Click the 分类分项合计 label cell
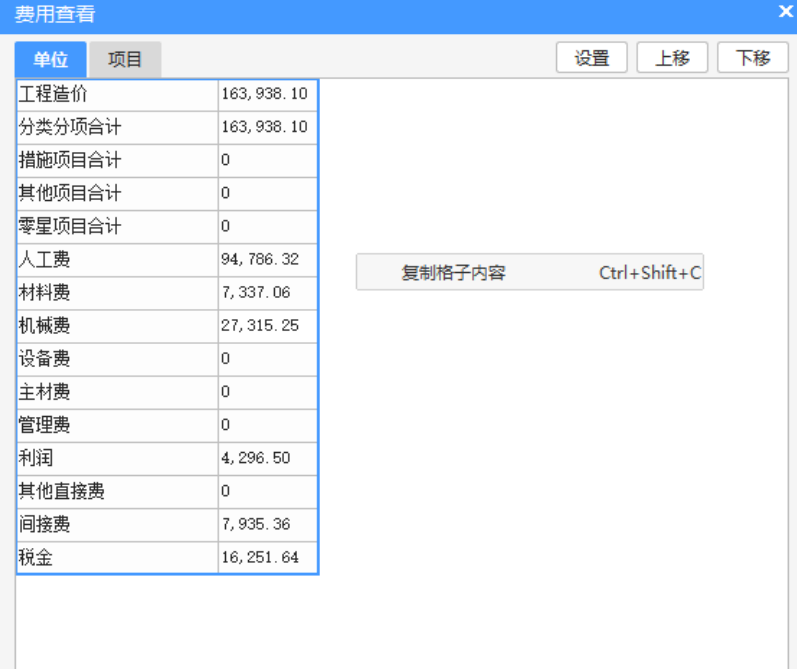 [117, 128]
